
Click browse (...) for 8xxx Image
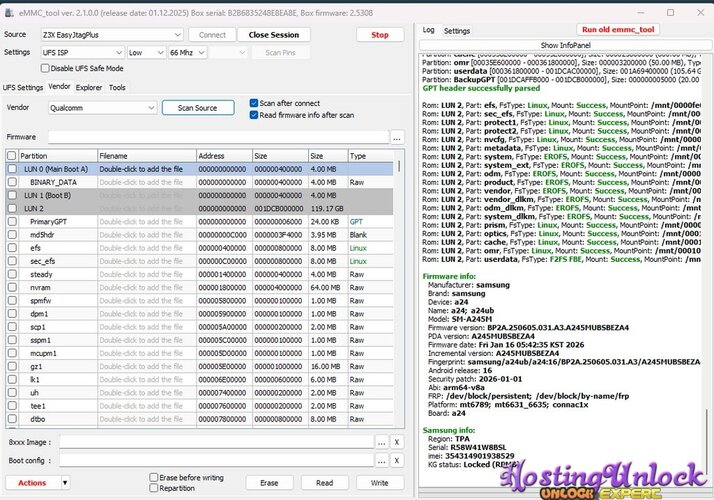click(381, 442)
